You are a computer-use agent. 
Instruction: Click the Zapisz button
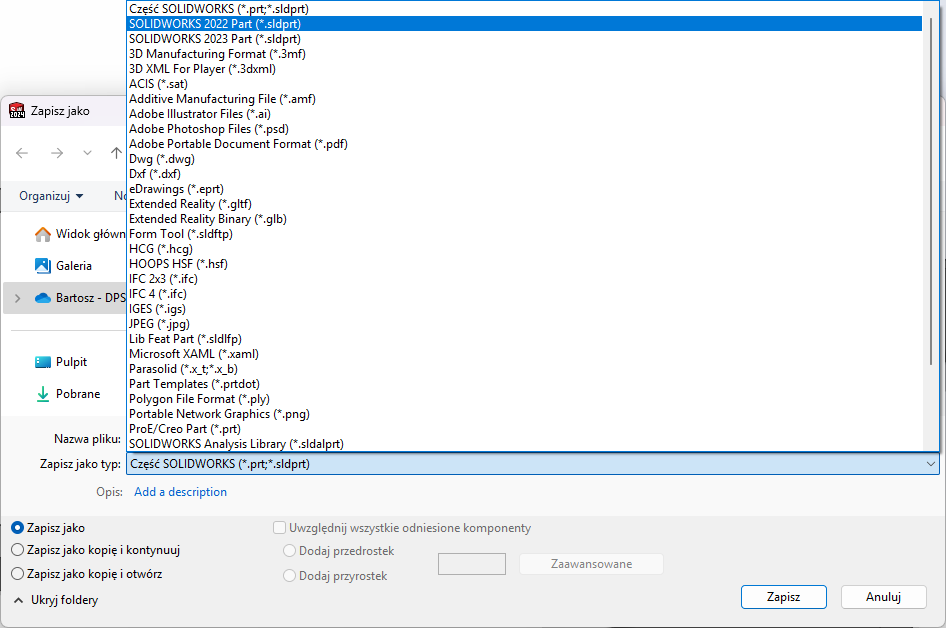783,597
